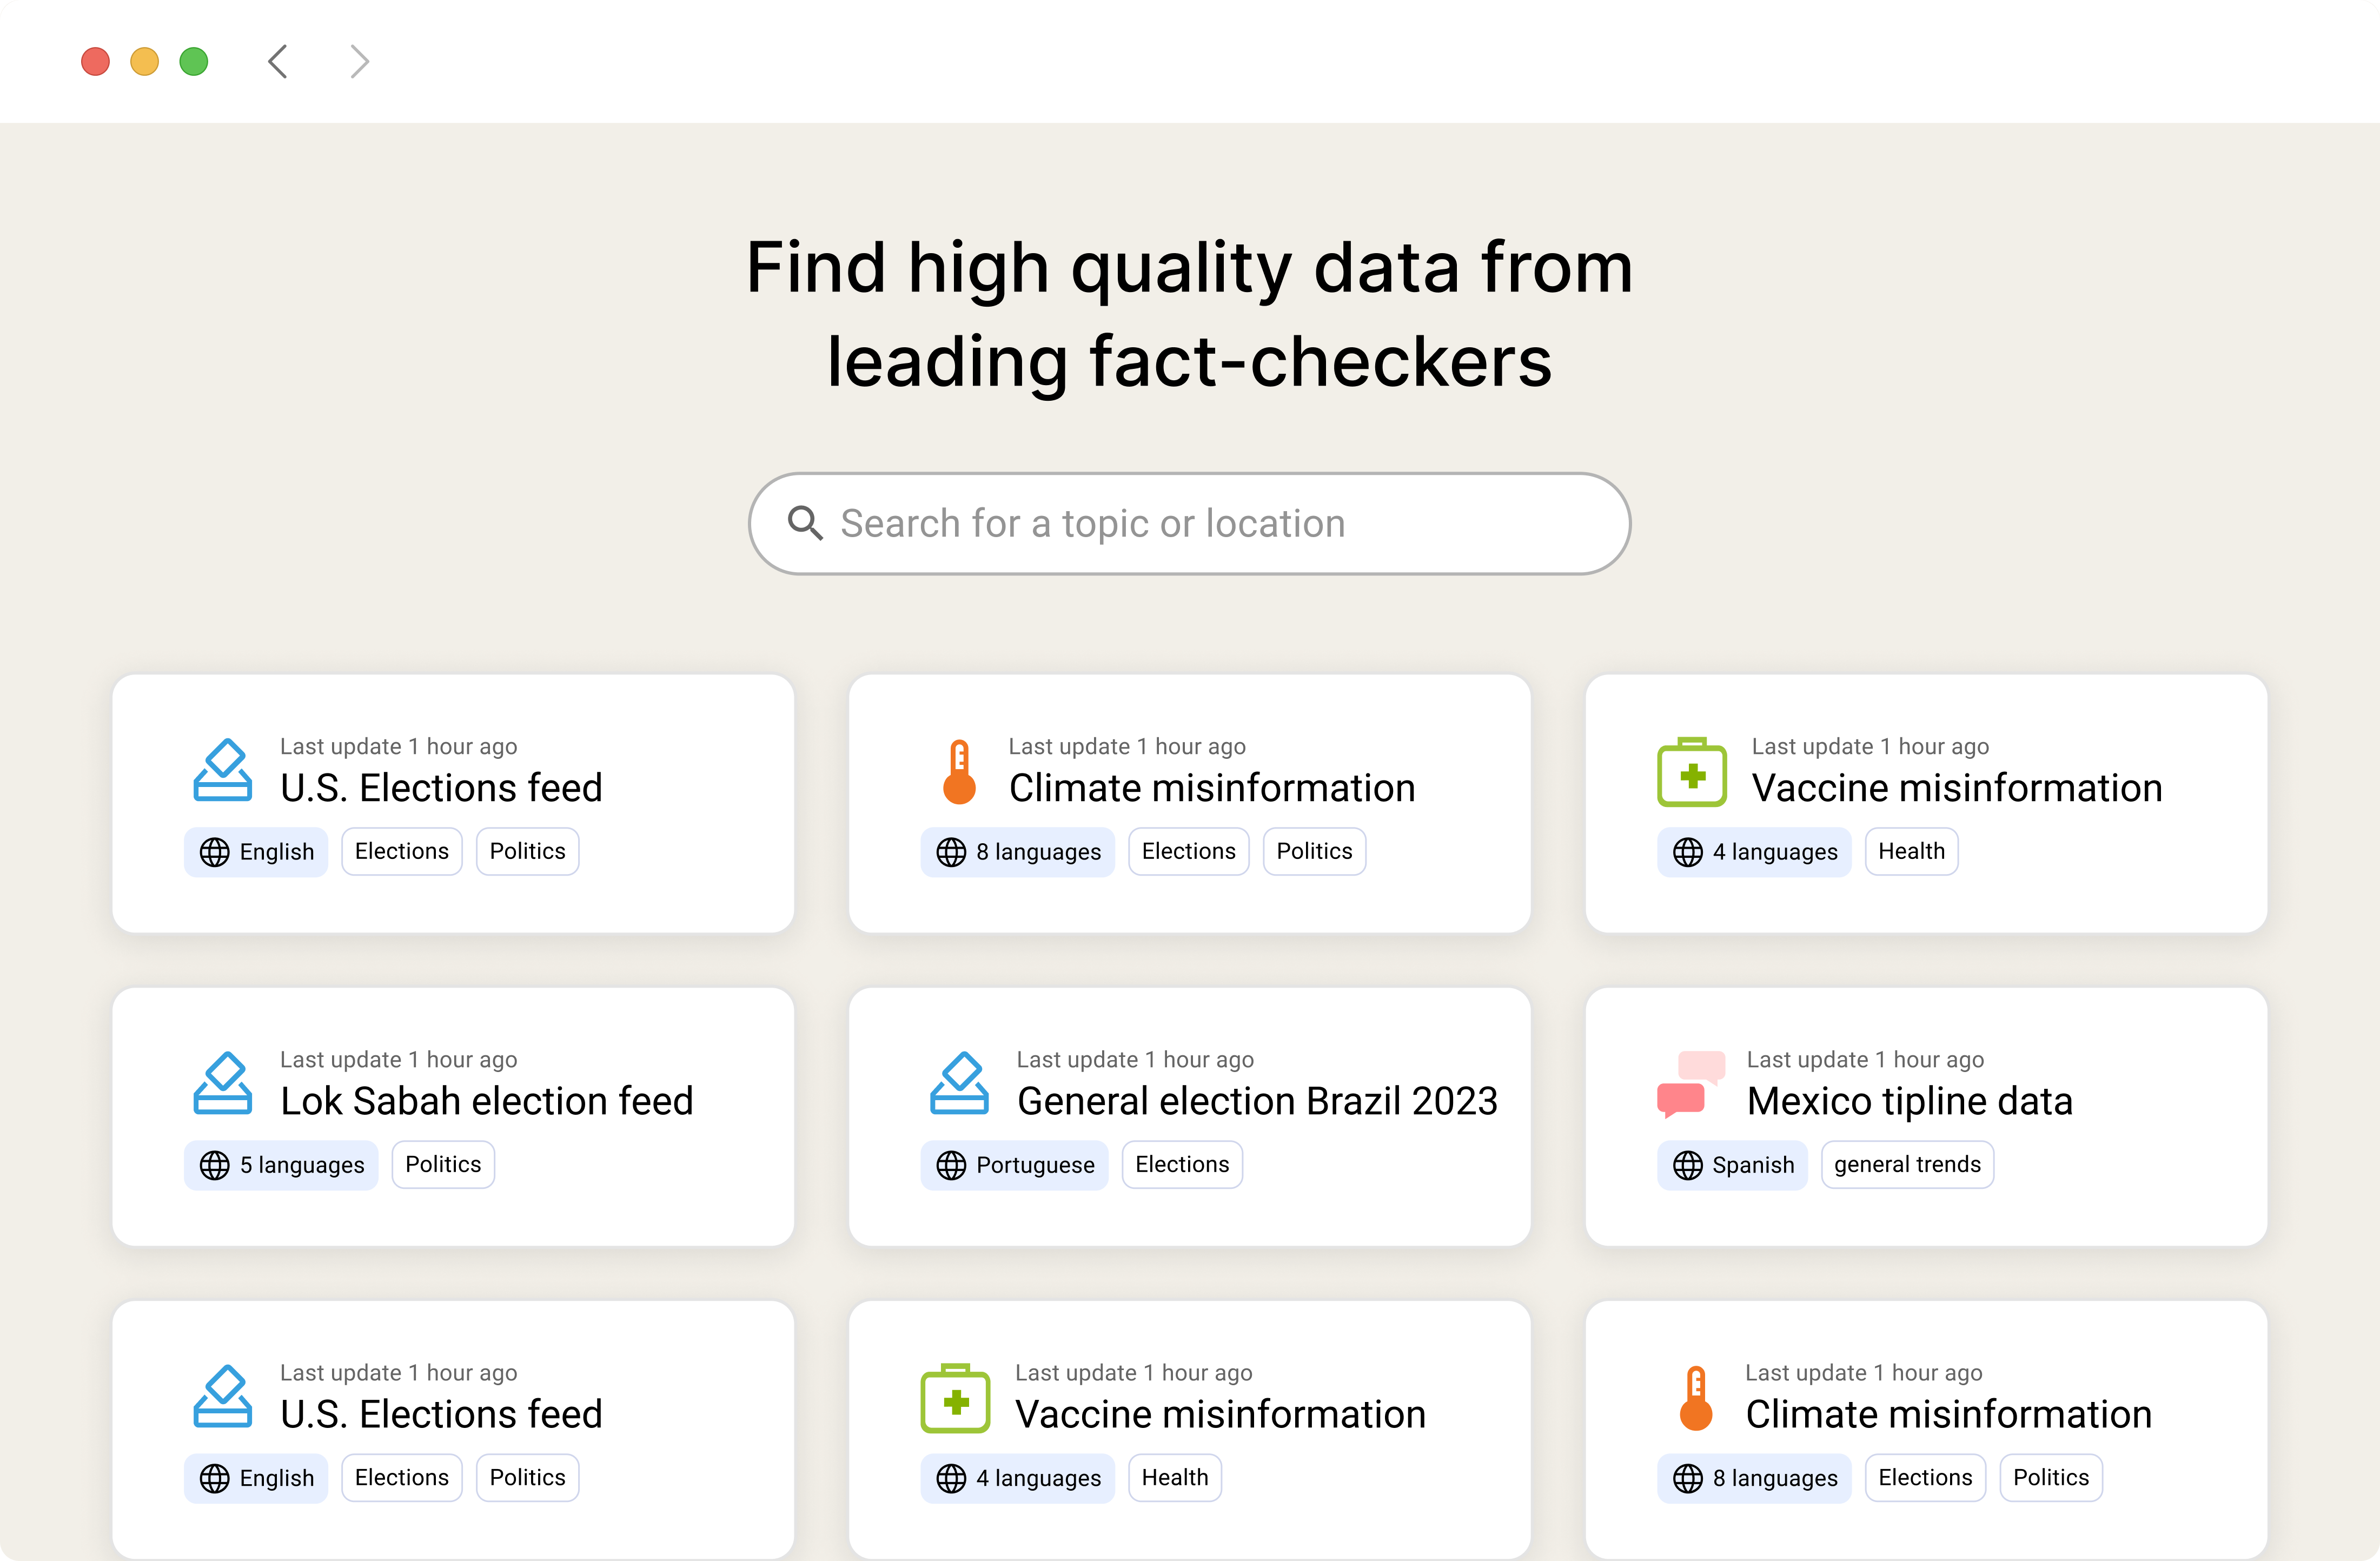Open the Mexico tipline data card

coord(1926,1117)
